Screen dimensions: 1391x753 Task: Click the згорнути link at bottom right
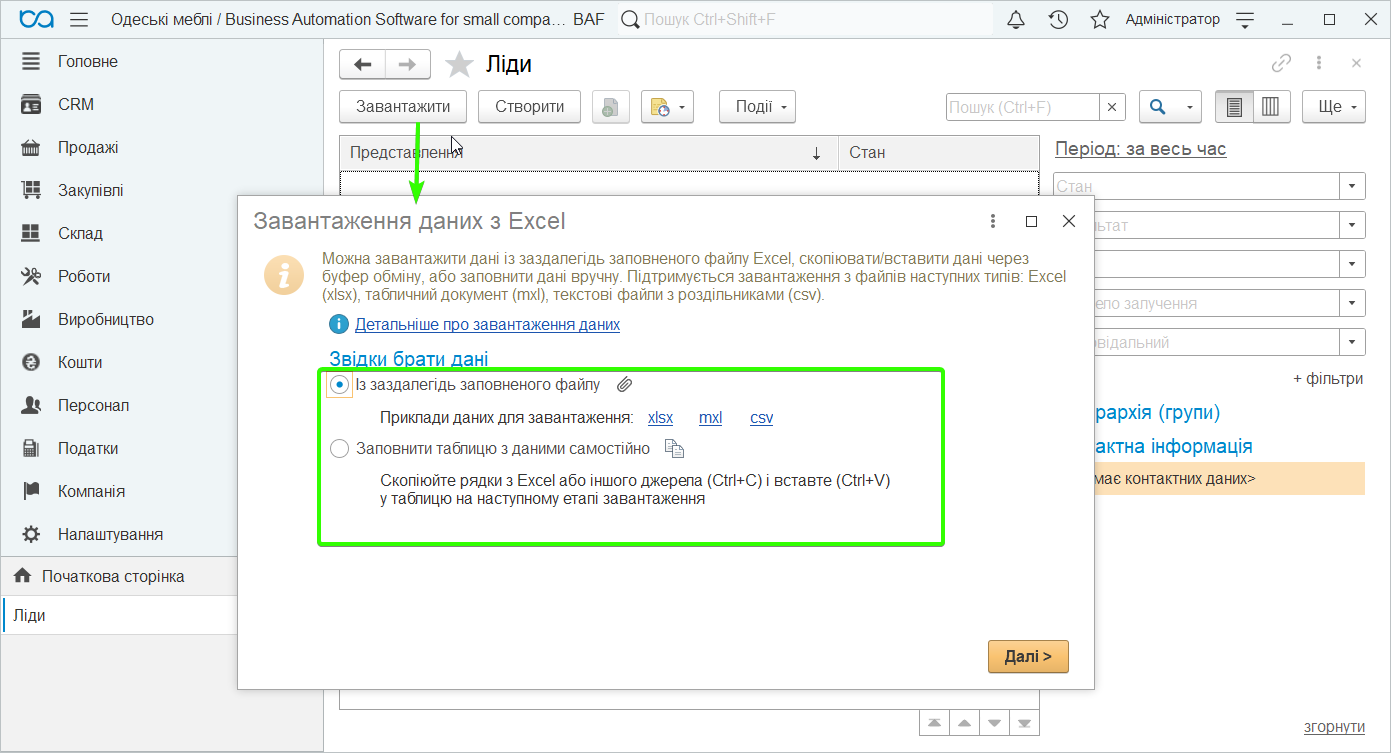point(1334,727)
